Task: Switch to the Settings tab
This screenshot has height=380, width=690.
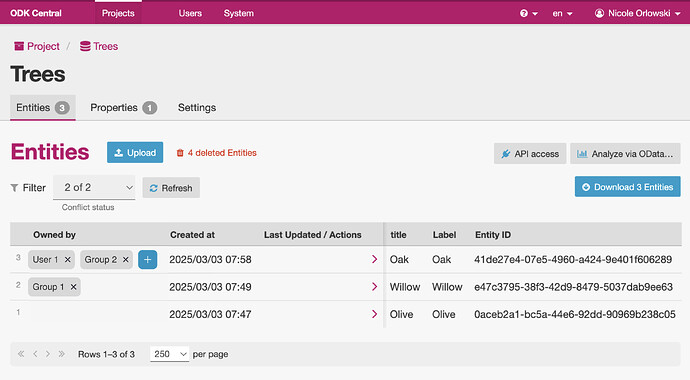Action: 197,107
